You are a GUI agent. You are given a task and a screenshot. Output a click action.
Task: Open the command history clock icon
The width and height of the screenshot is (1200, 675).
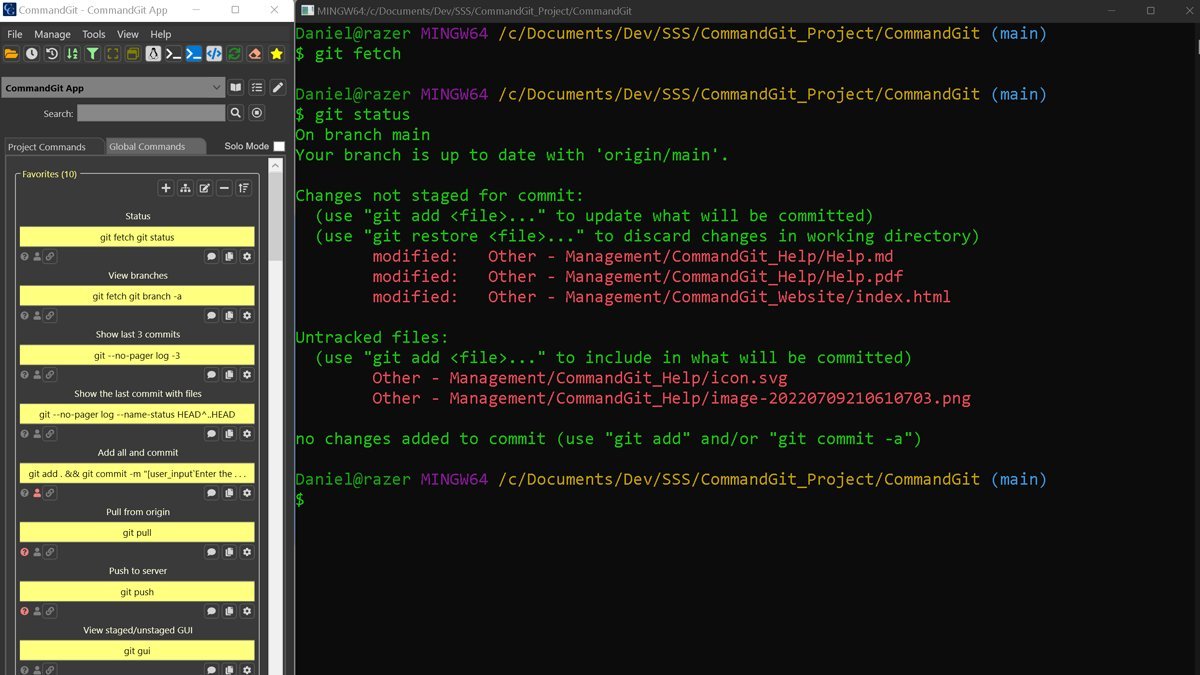point(31,54)
